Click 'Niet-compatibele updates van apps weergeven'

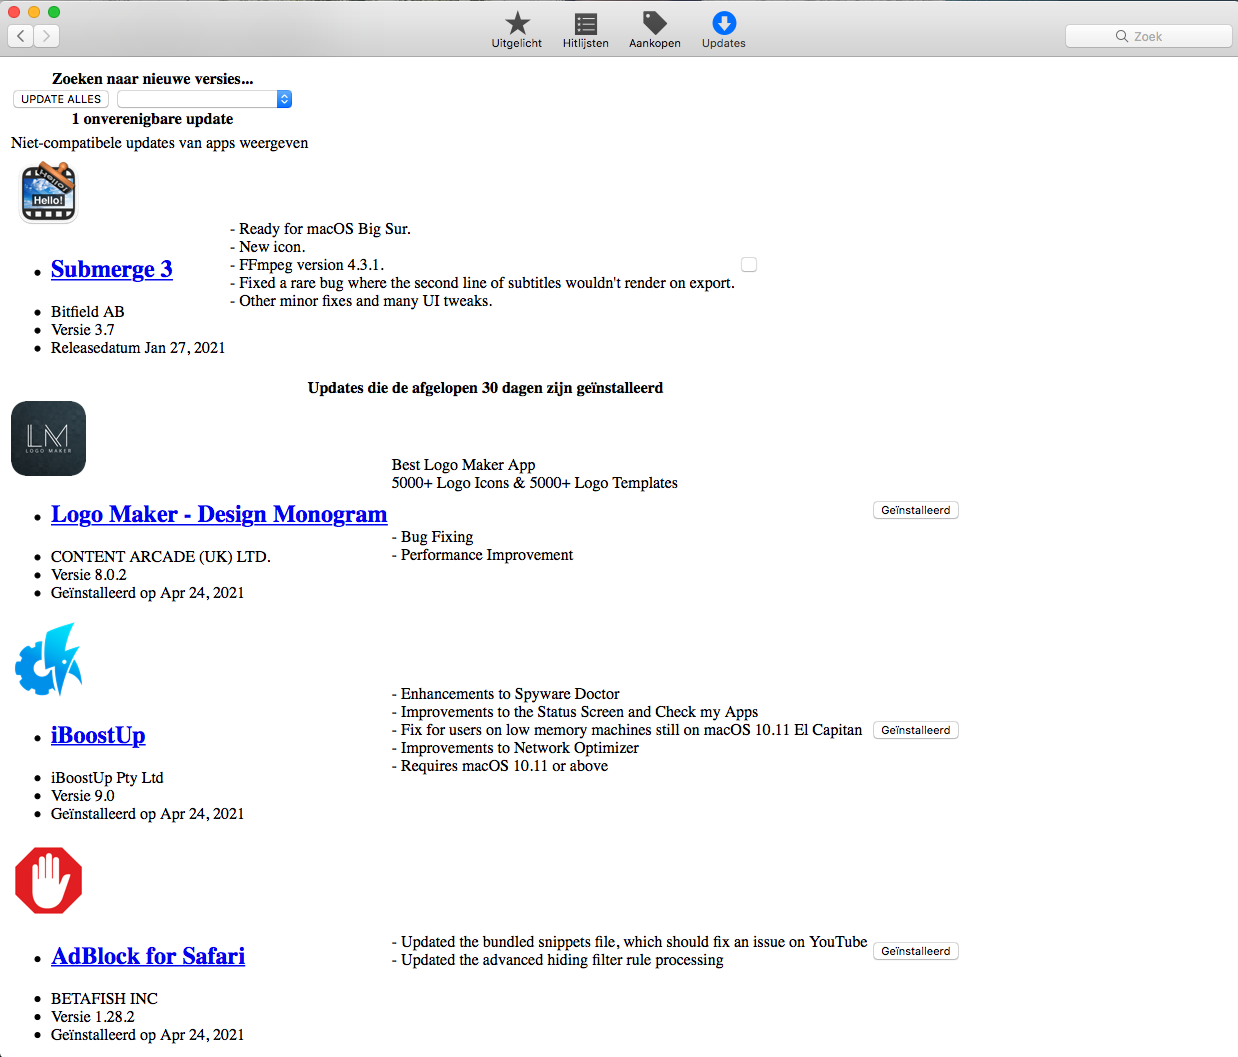click(x=159, y=143)
